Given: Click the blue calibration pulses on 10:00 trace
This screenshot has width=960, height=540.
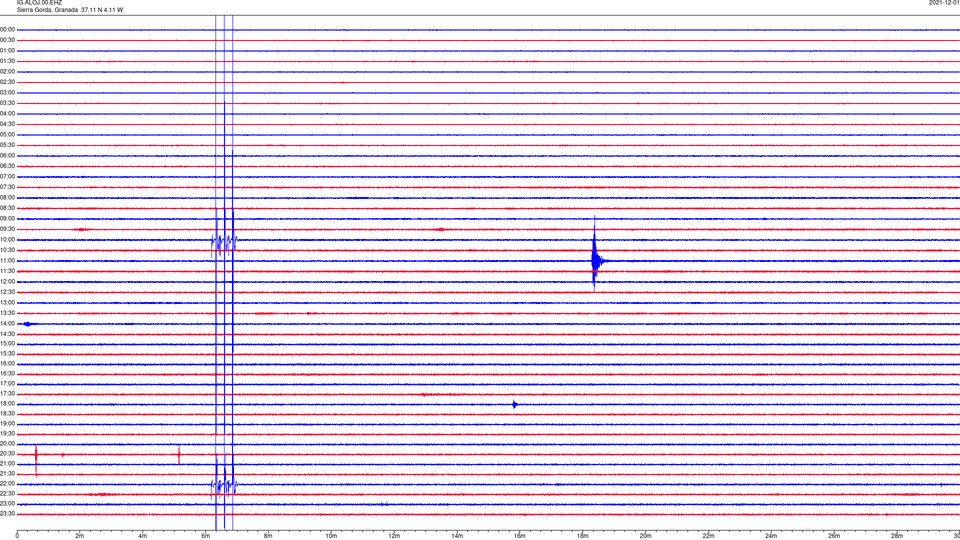Looking at the screenshot, I should (224, 241).
